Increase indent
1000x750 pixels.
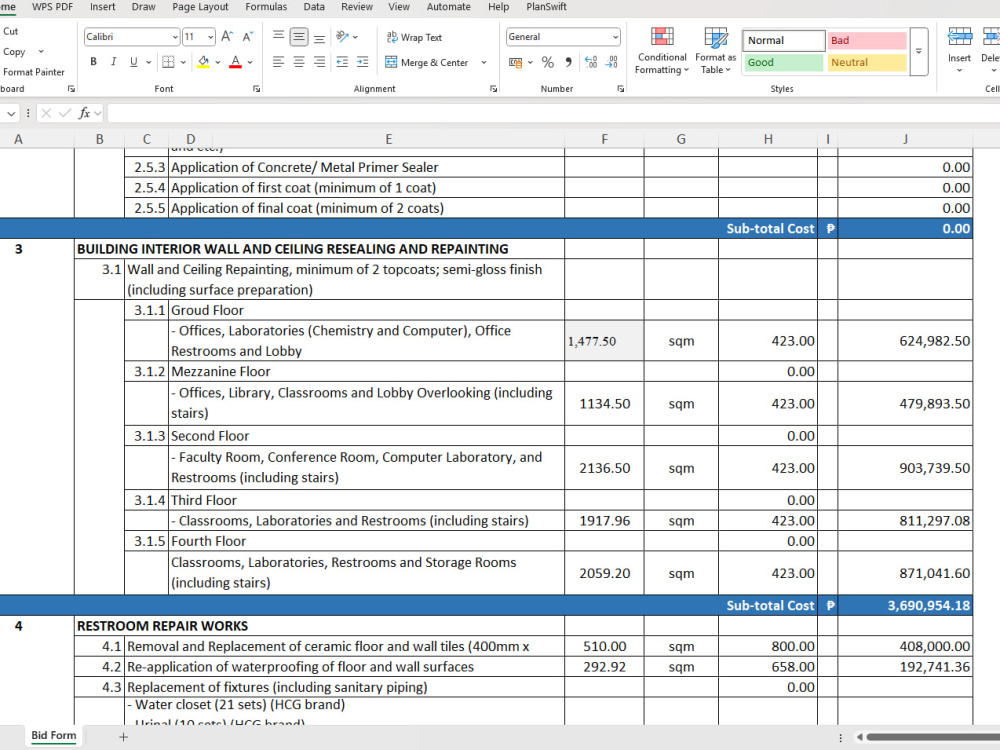click(x=363, y=62)
